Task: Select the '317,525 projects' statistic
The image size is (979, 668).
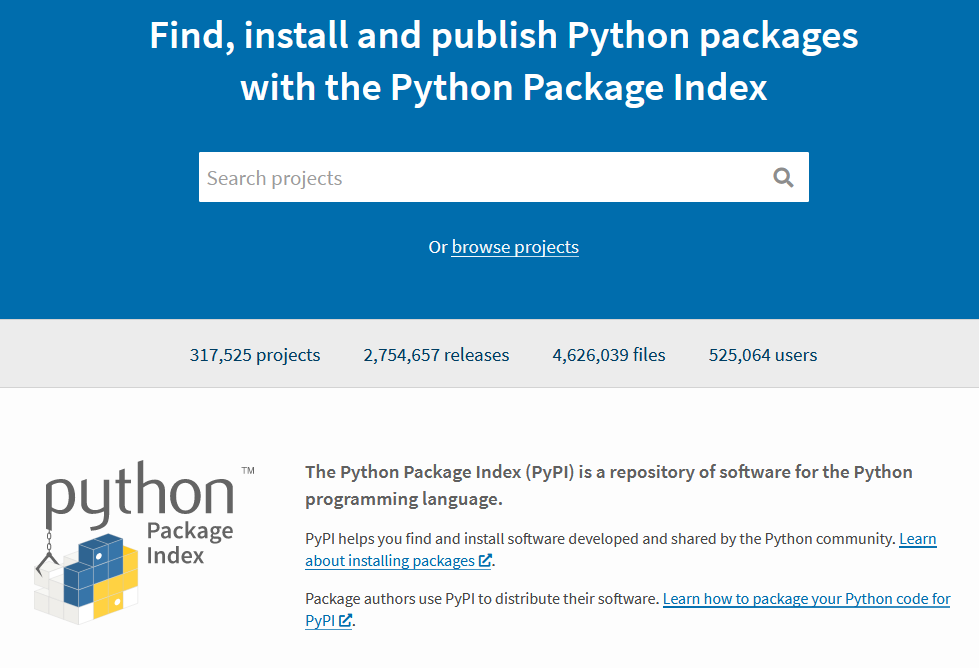Action: tap(255, 355)
